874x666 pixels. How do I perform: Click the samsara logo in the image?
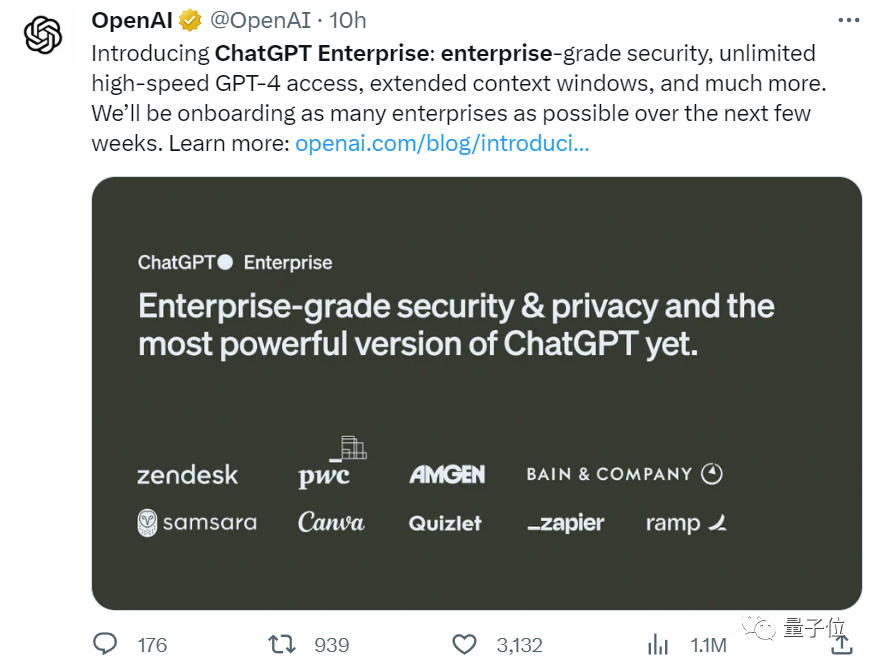(196, 522)
